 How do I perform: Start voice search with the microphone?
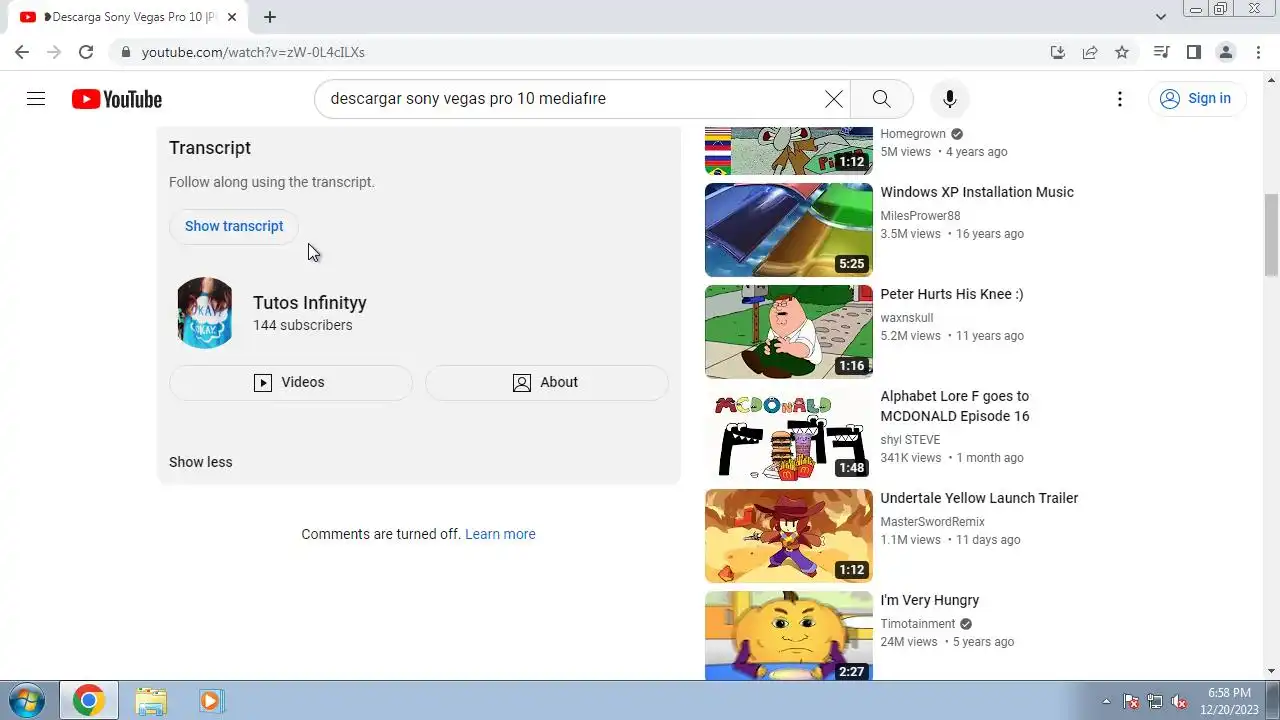click(x=950, y=99)
